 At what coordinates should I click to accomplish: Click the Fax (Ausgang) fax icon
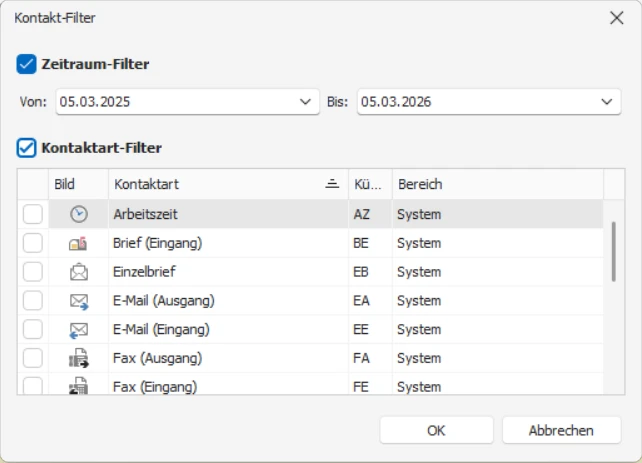(79, 358)
